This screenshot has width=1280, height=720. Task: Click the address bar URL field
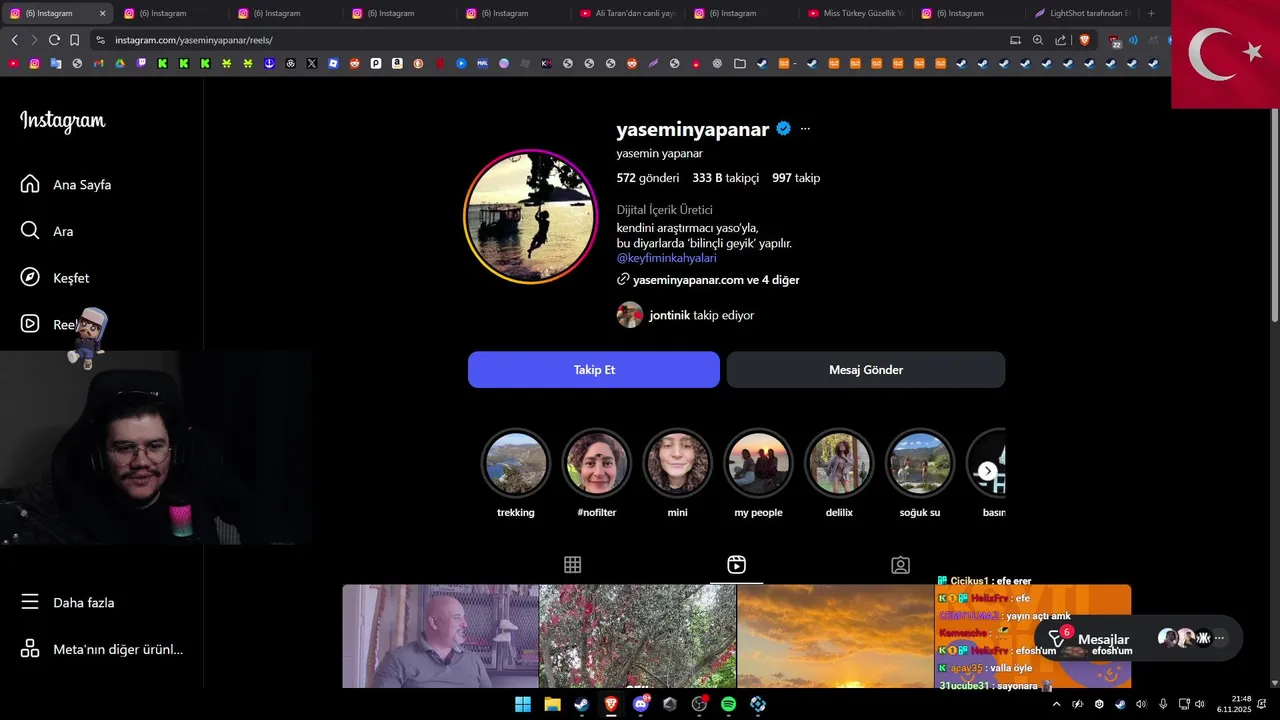550,40
